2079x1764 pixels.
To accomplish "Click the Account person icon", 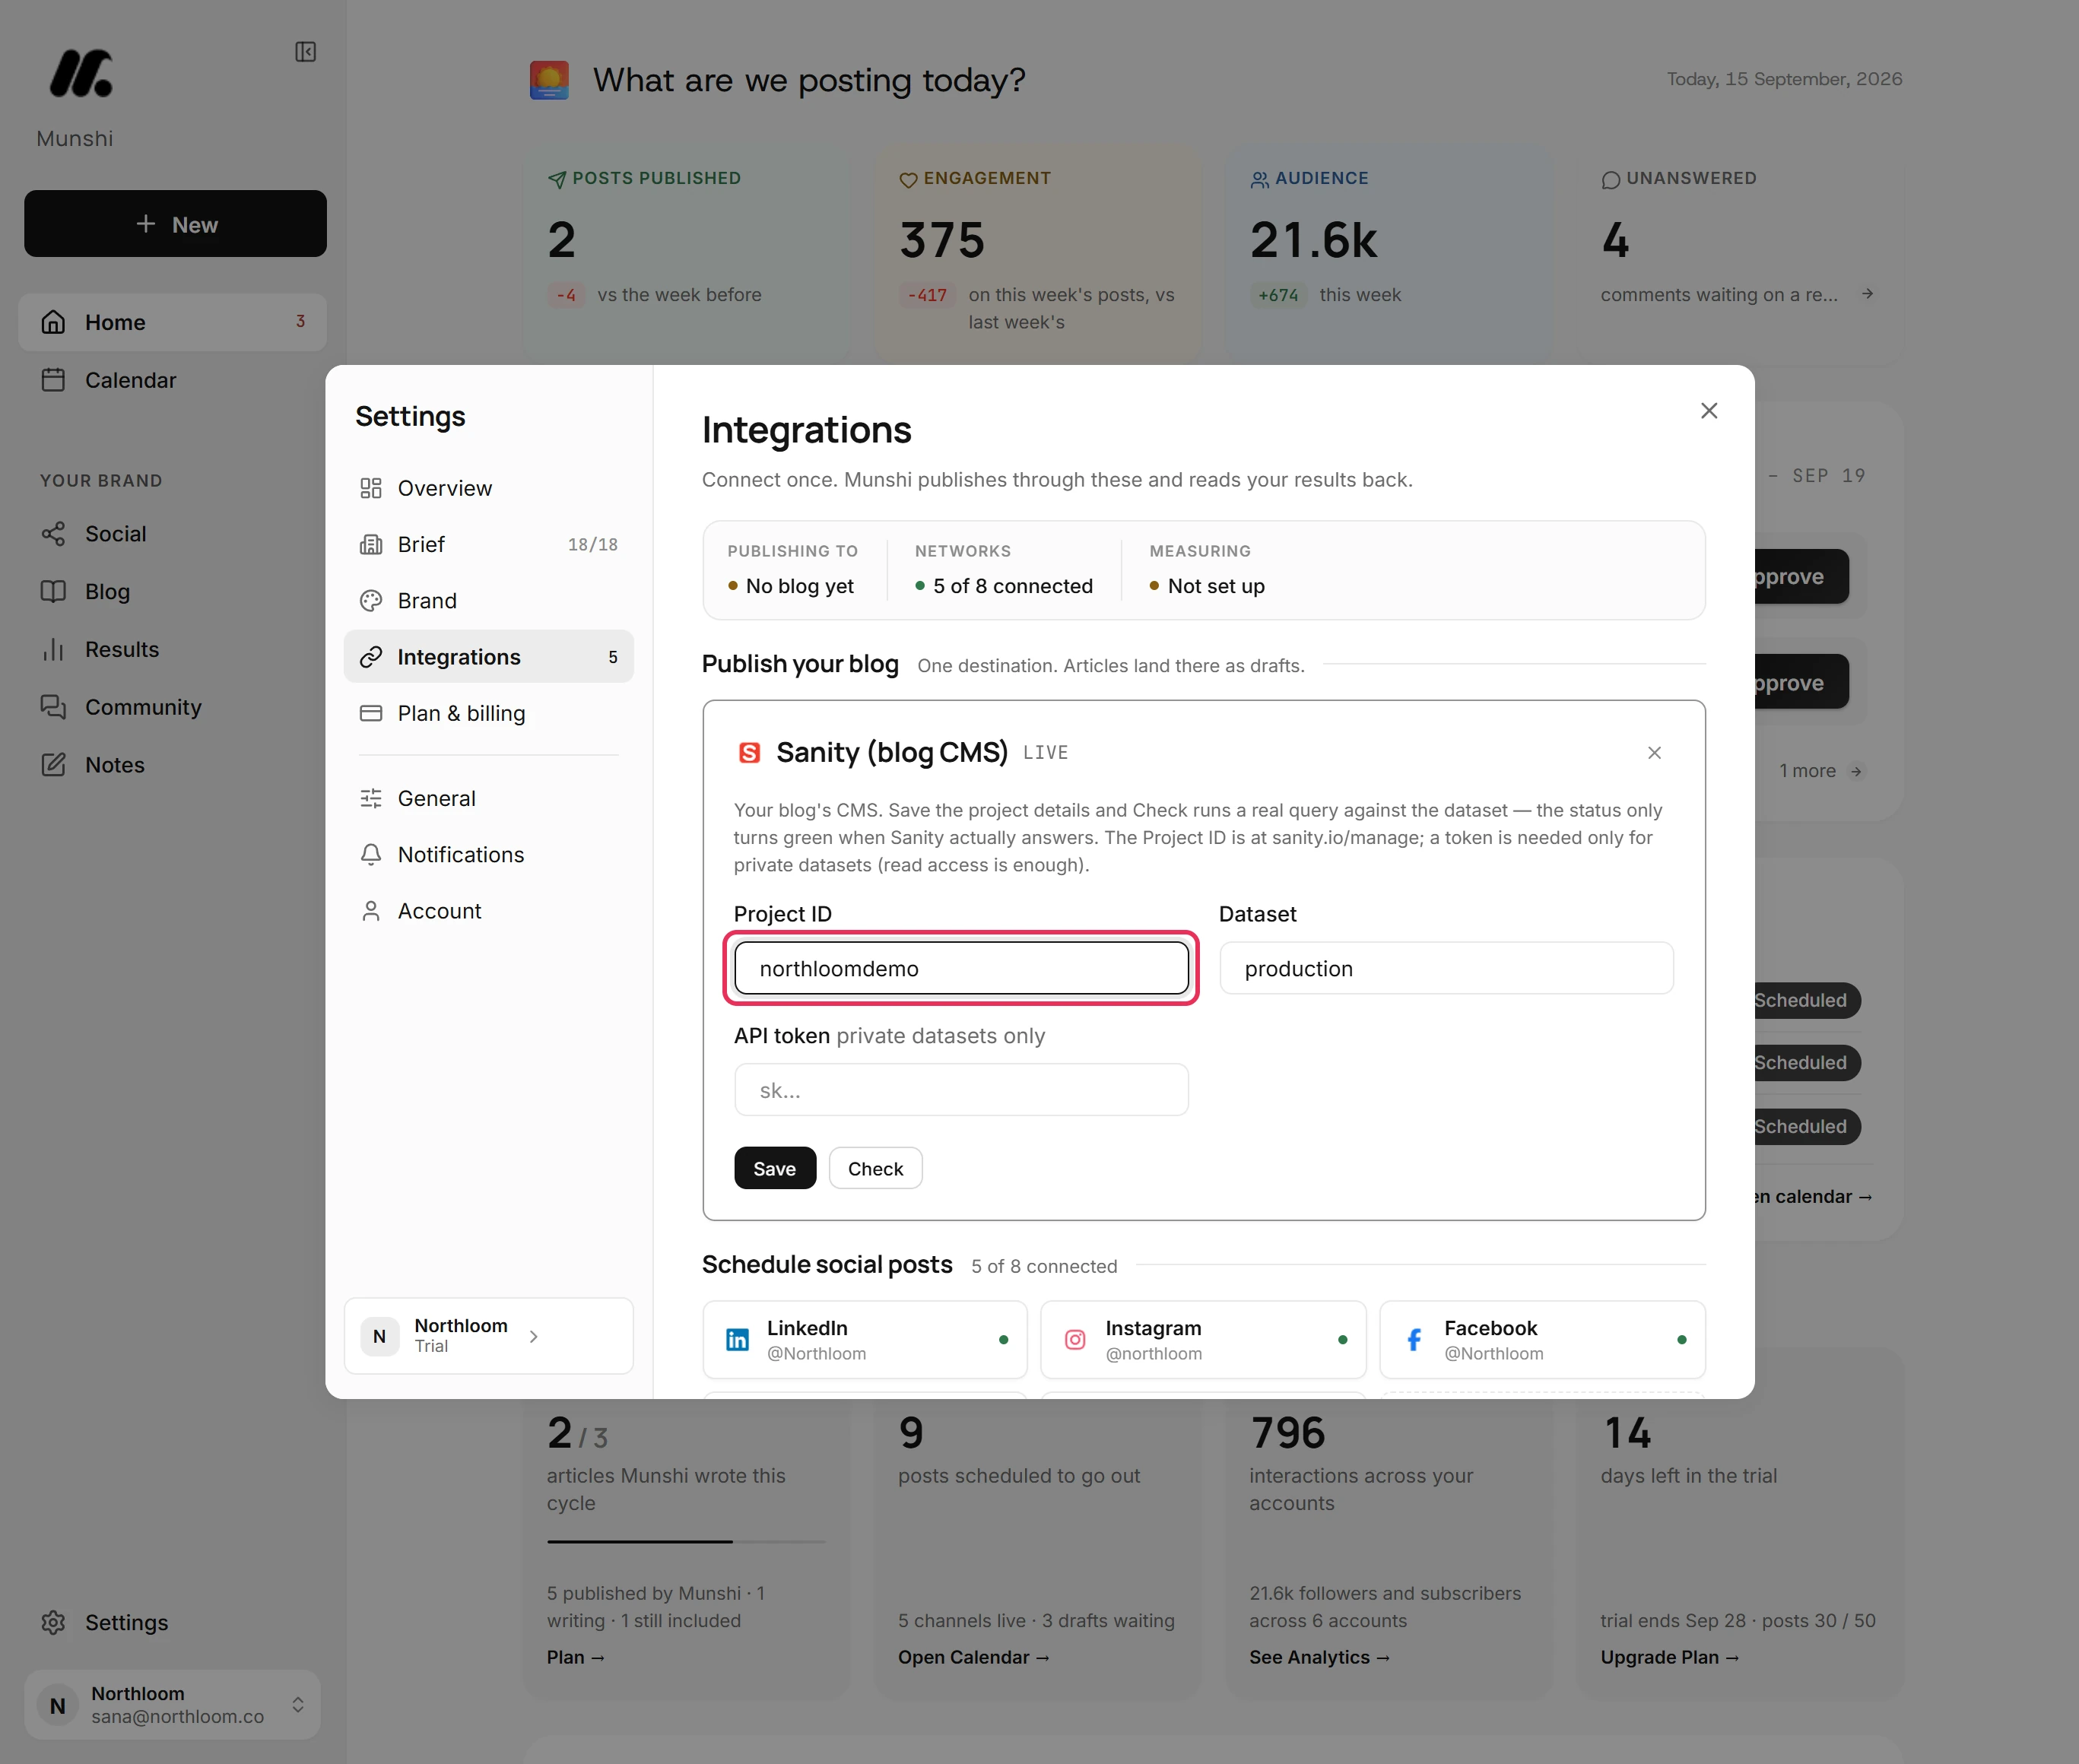I will coord(371,910).
